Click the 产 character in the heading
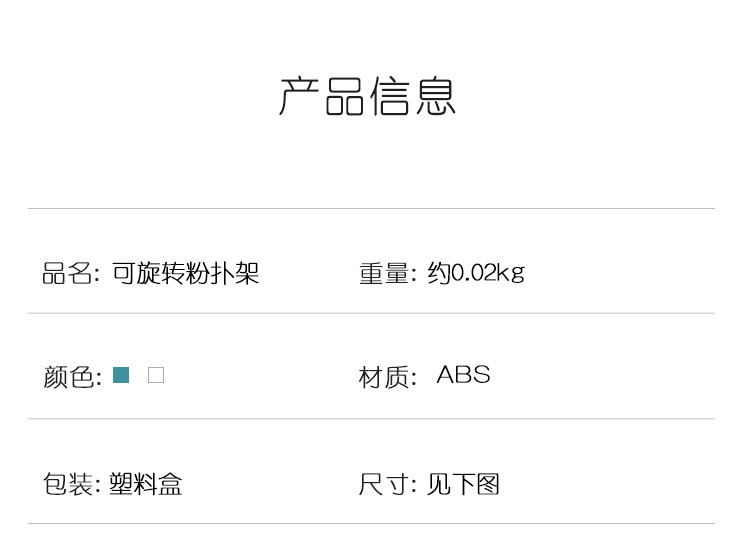Screen dimensions: 750x544 [299, 96]
